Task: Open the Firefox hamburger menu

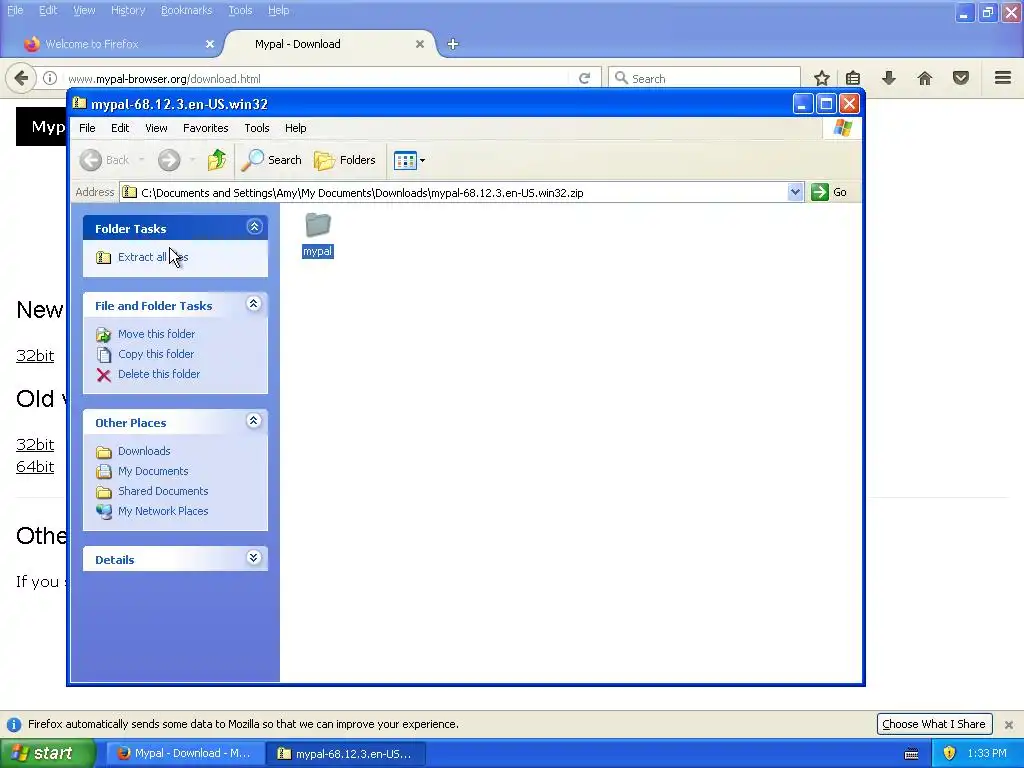Action: pos(1003,78)
